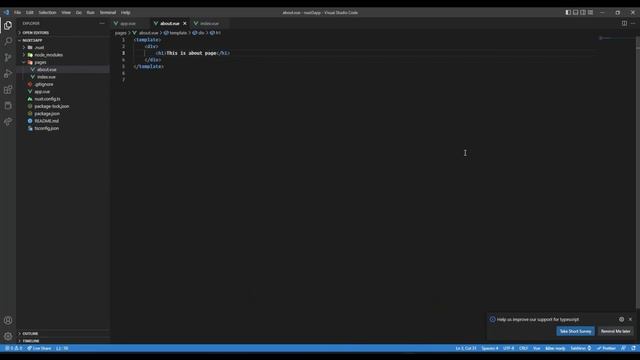This screenshot has height=360, width=640.
Task: Expand the OUTLINE section
Action: coord(63,333)
